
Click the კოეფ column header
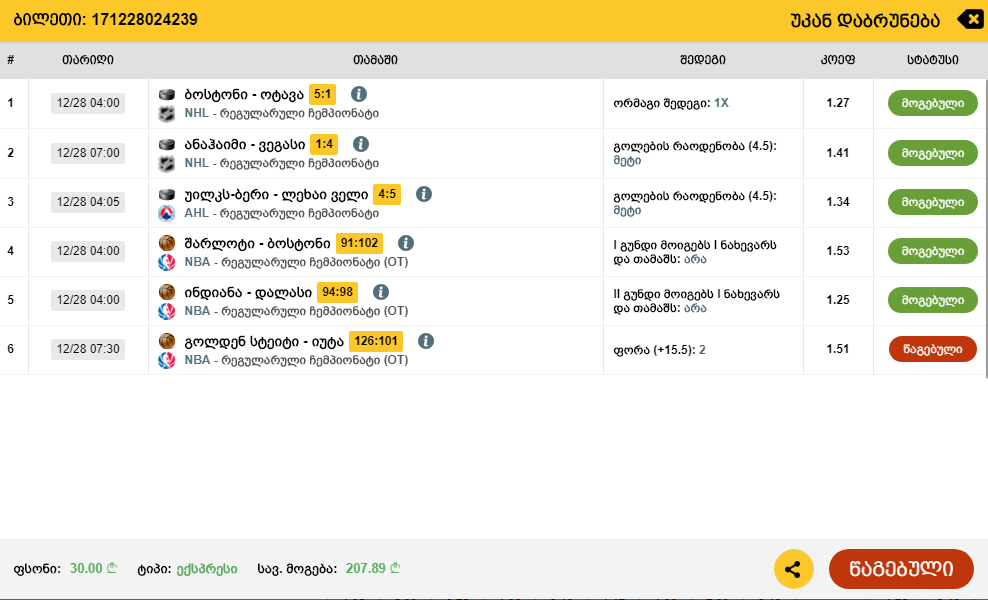click(x=837, y=61)
